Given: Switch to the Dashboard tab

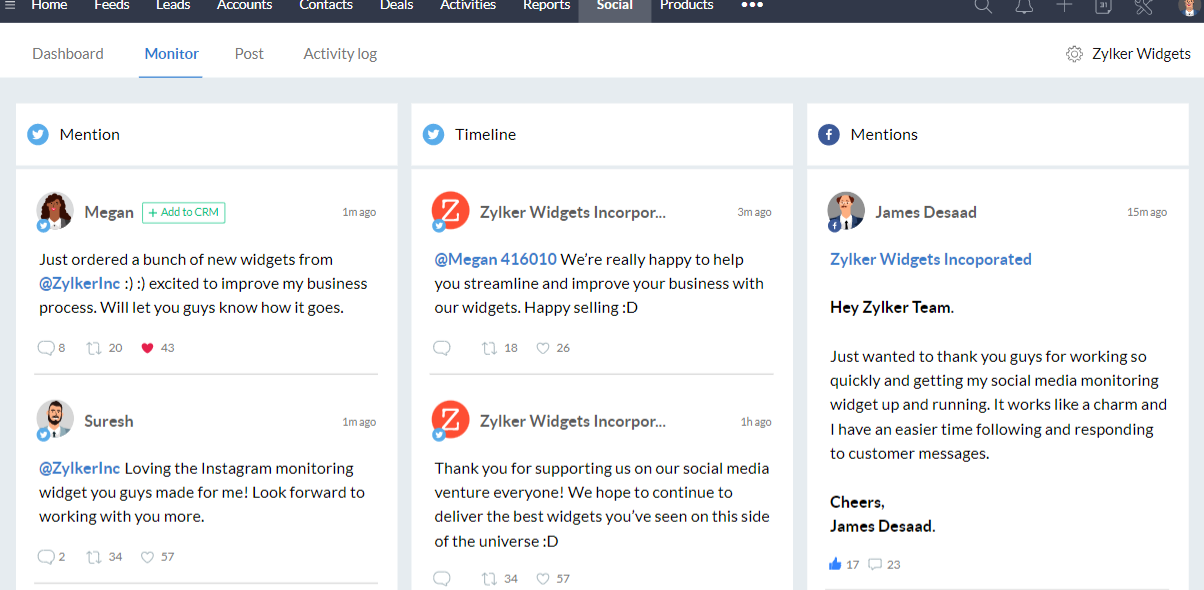Looking at the screenshot, I should [x=68, y=54].
